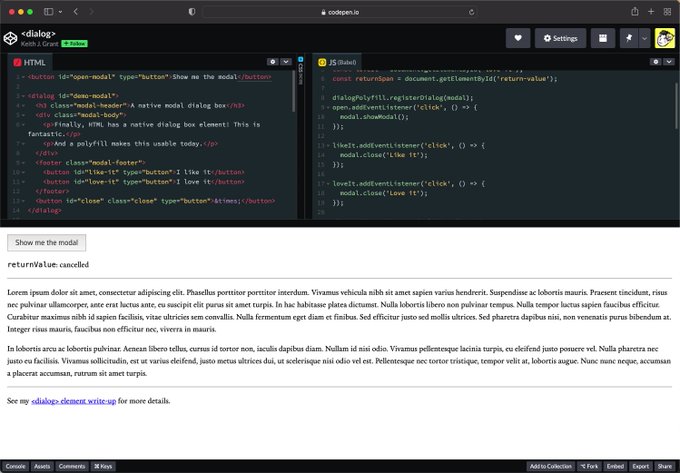Expand the JS editor dropdown chevron
680x473 pixels.
coord(669,62)
